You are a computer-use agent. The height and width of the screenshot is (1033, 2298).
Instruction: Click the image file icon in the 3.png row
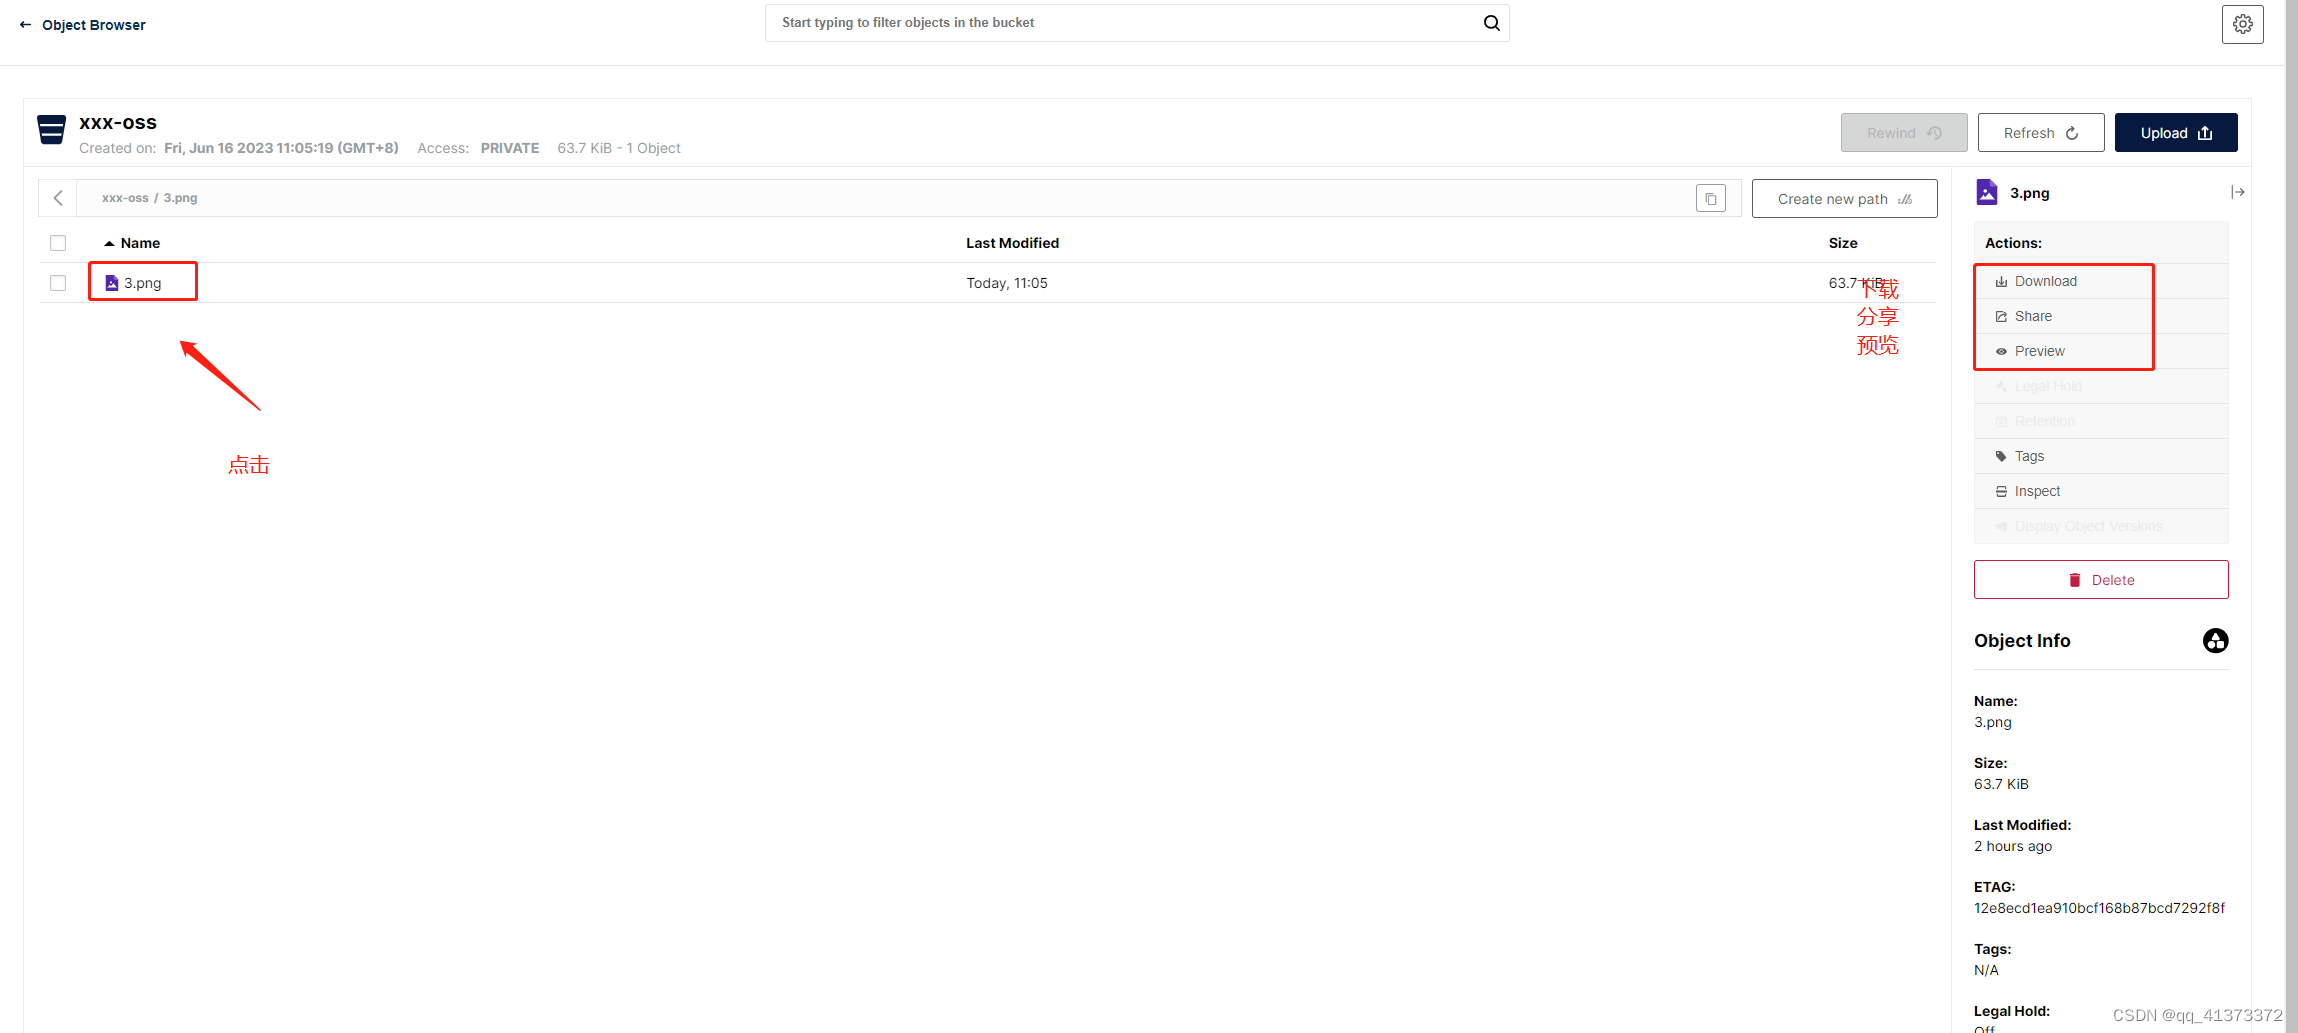point(112,283)
